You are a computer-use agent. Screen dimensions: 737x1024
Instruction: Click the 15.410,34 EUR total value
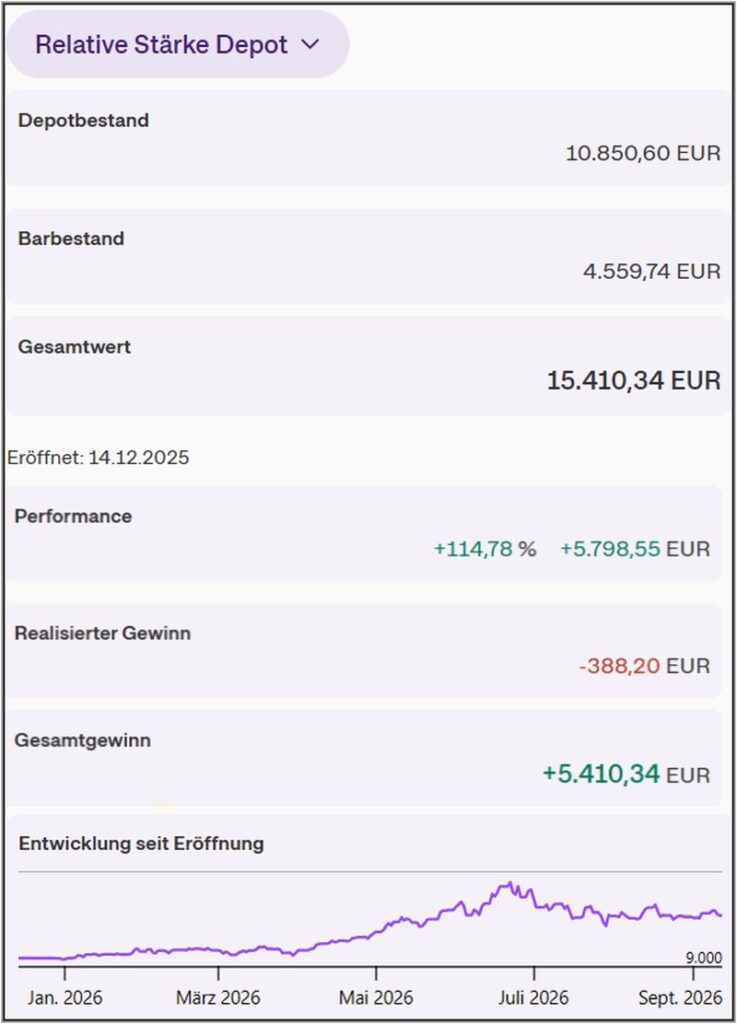point(633,380)
